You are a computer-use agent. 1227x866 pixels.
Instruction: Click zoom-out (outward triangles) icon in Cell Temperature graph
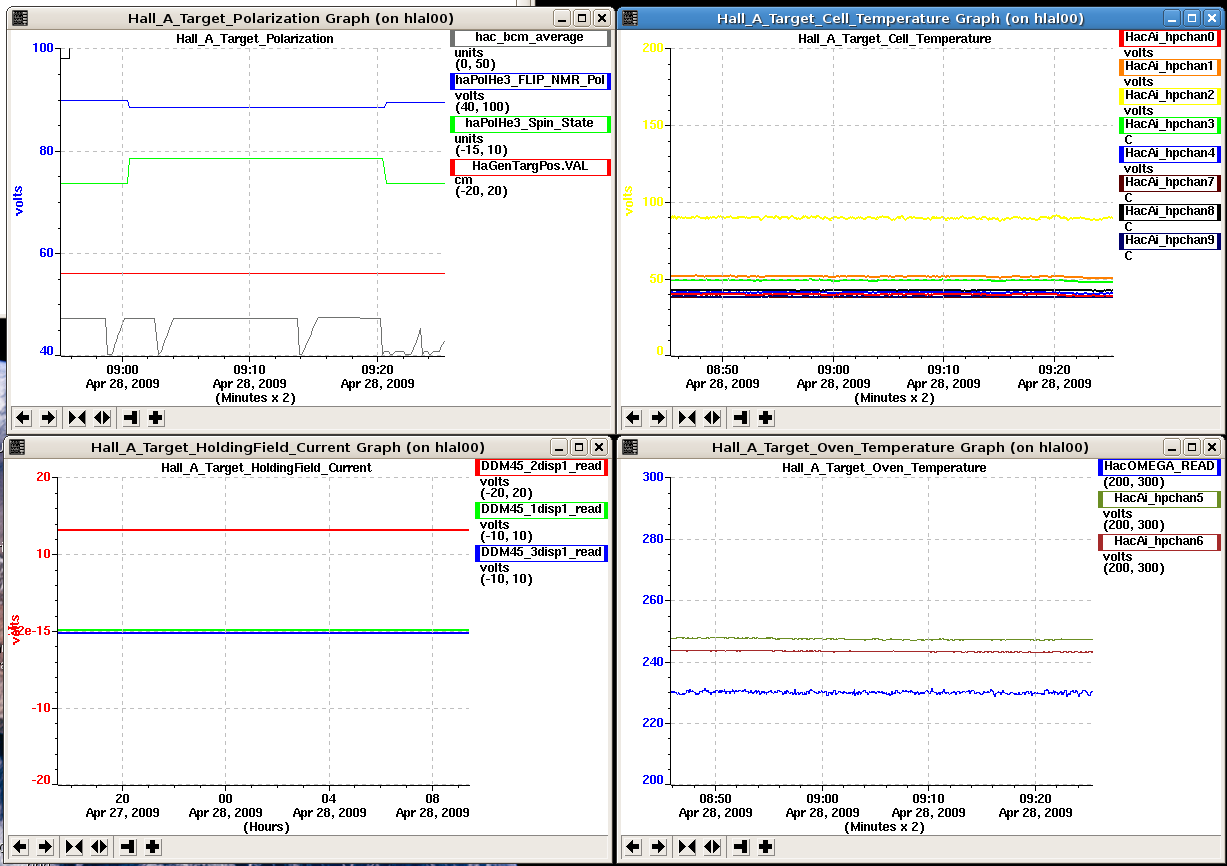pyautogui.click(x=712, y=418)
